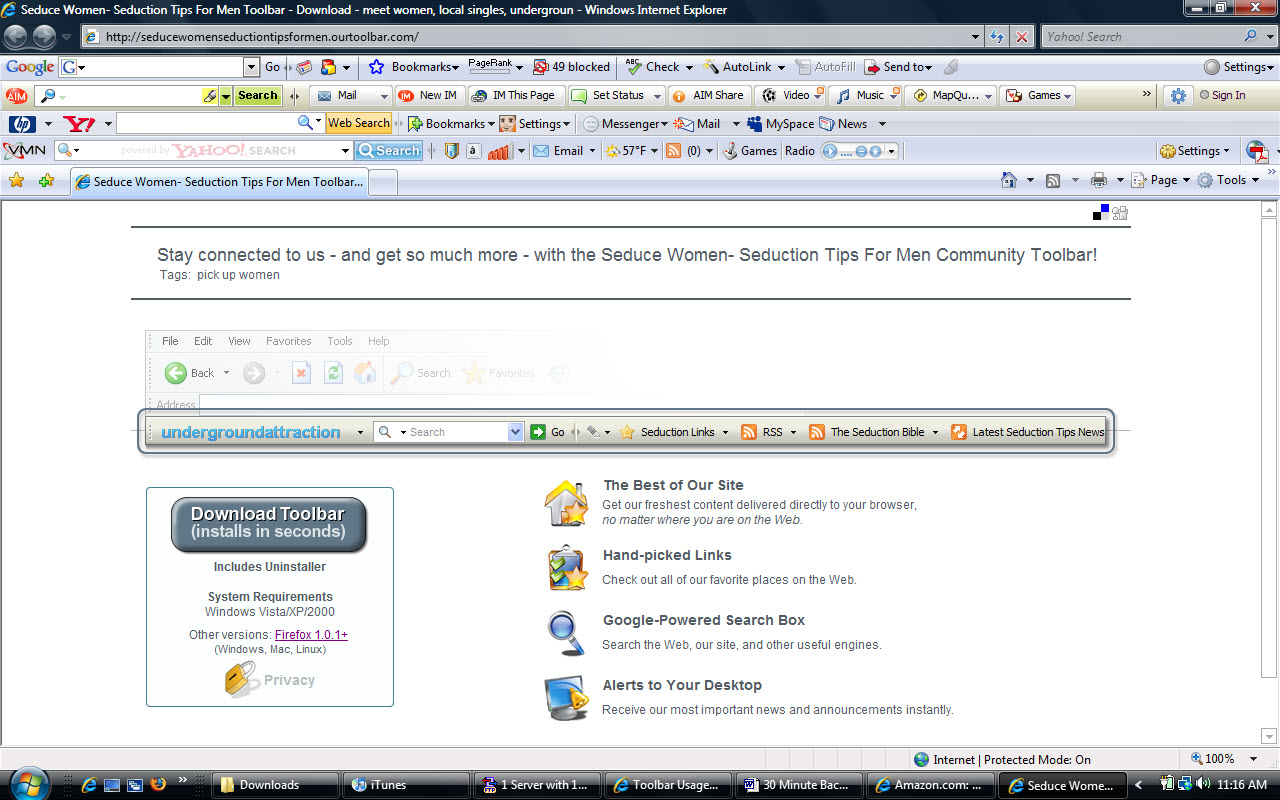Click the Yahoo Y! logo icon
The image size is (1280, 800).
(78, 124)
